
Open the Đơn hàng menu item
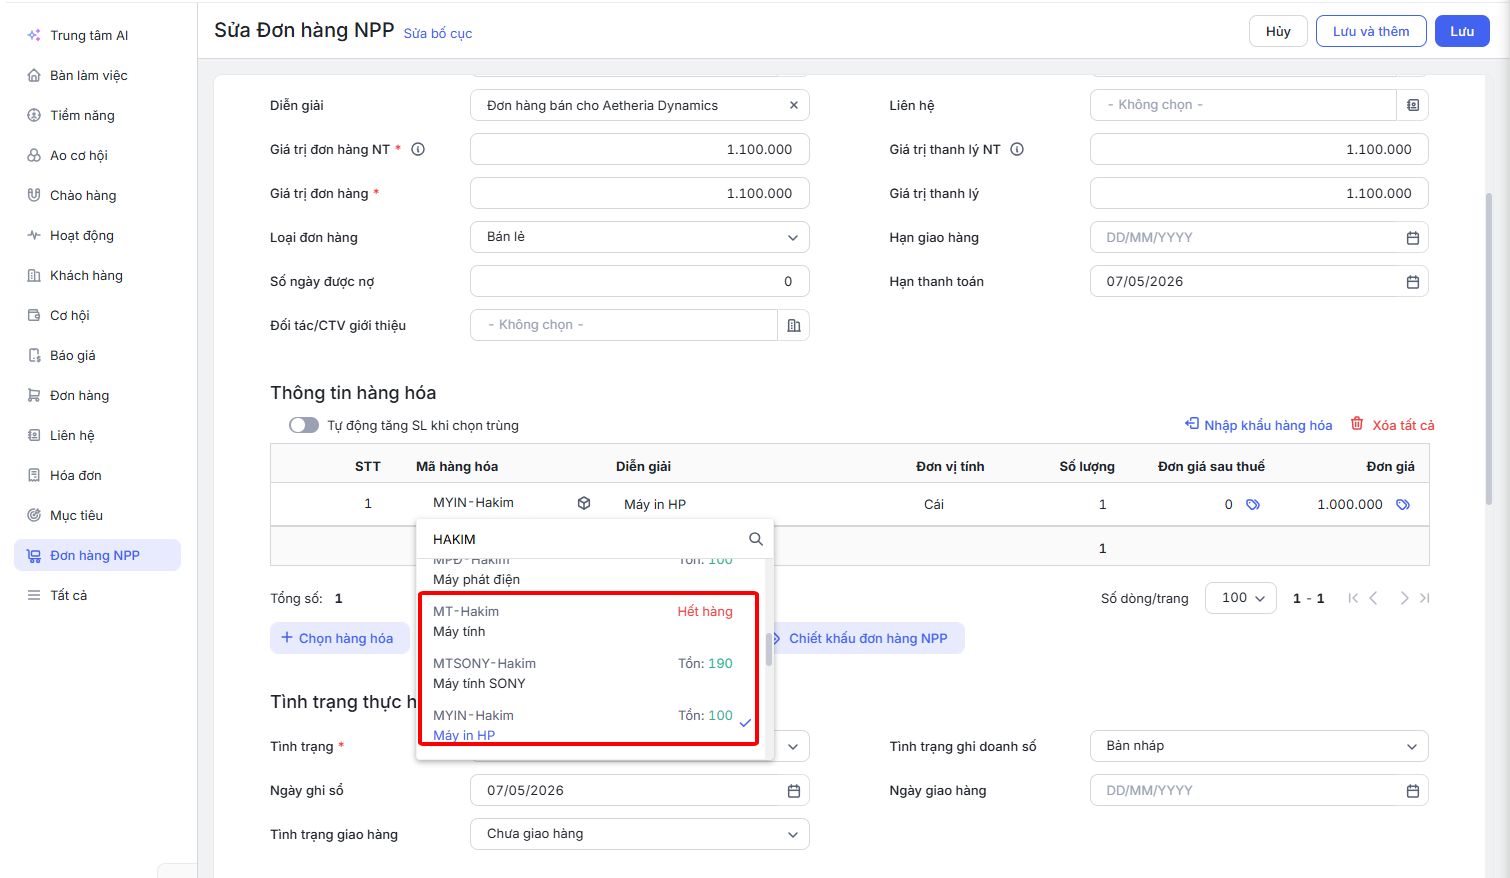click(97, 395)
